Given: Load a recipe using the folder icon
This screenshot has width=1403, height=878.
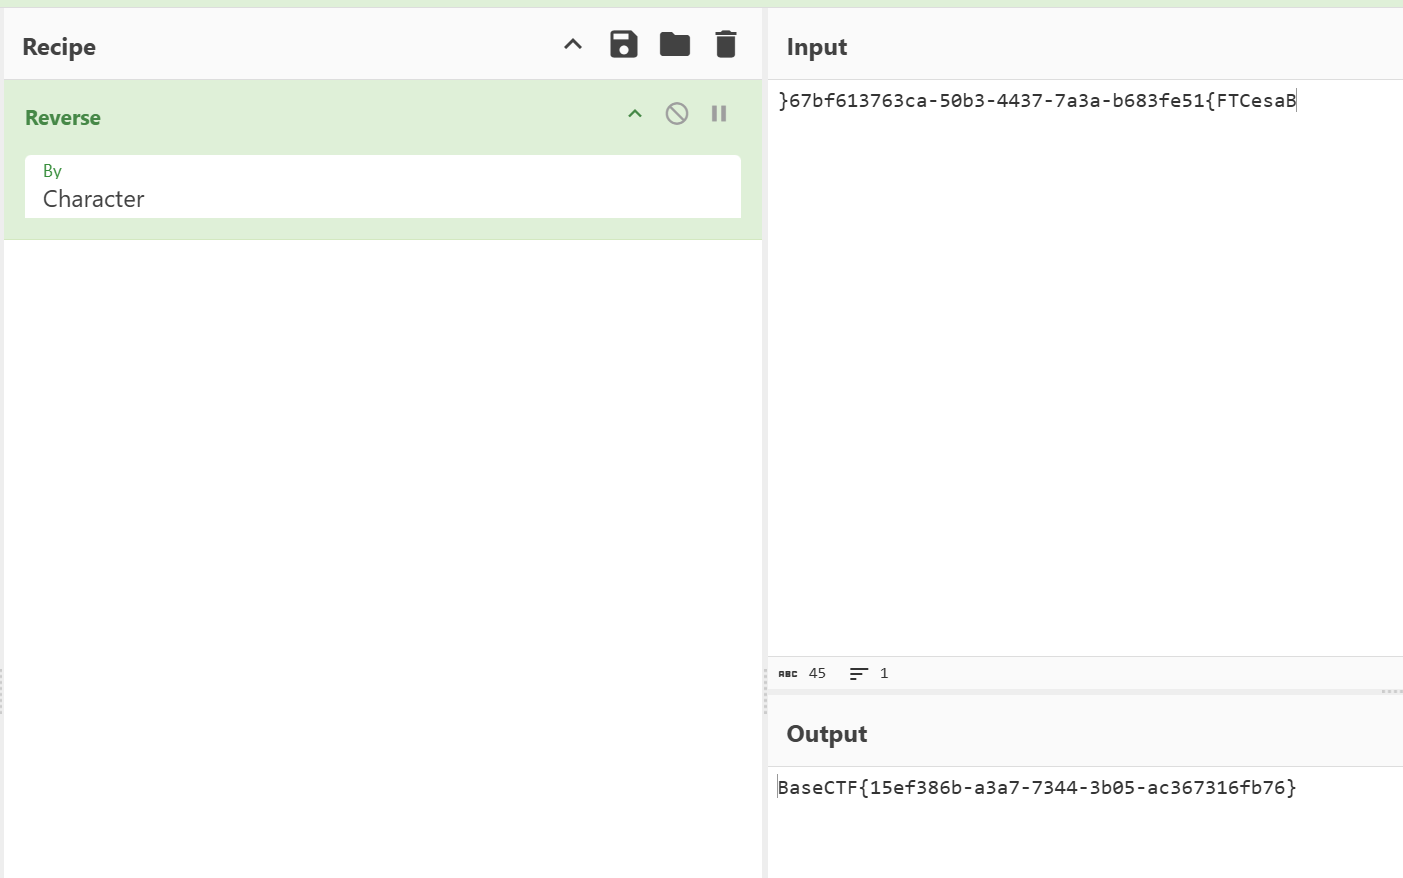Looking at the screenshot, I should click(x=675, y=45).
